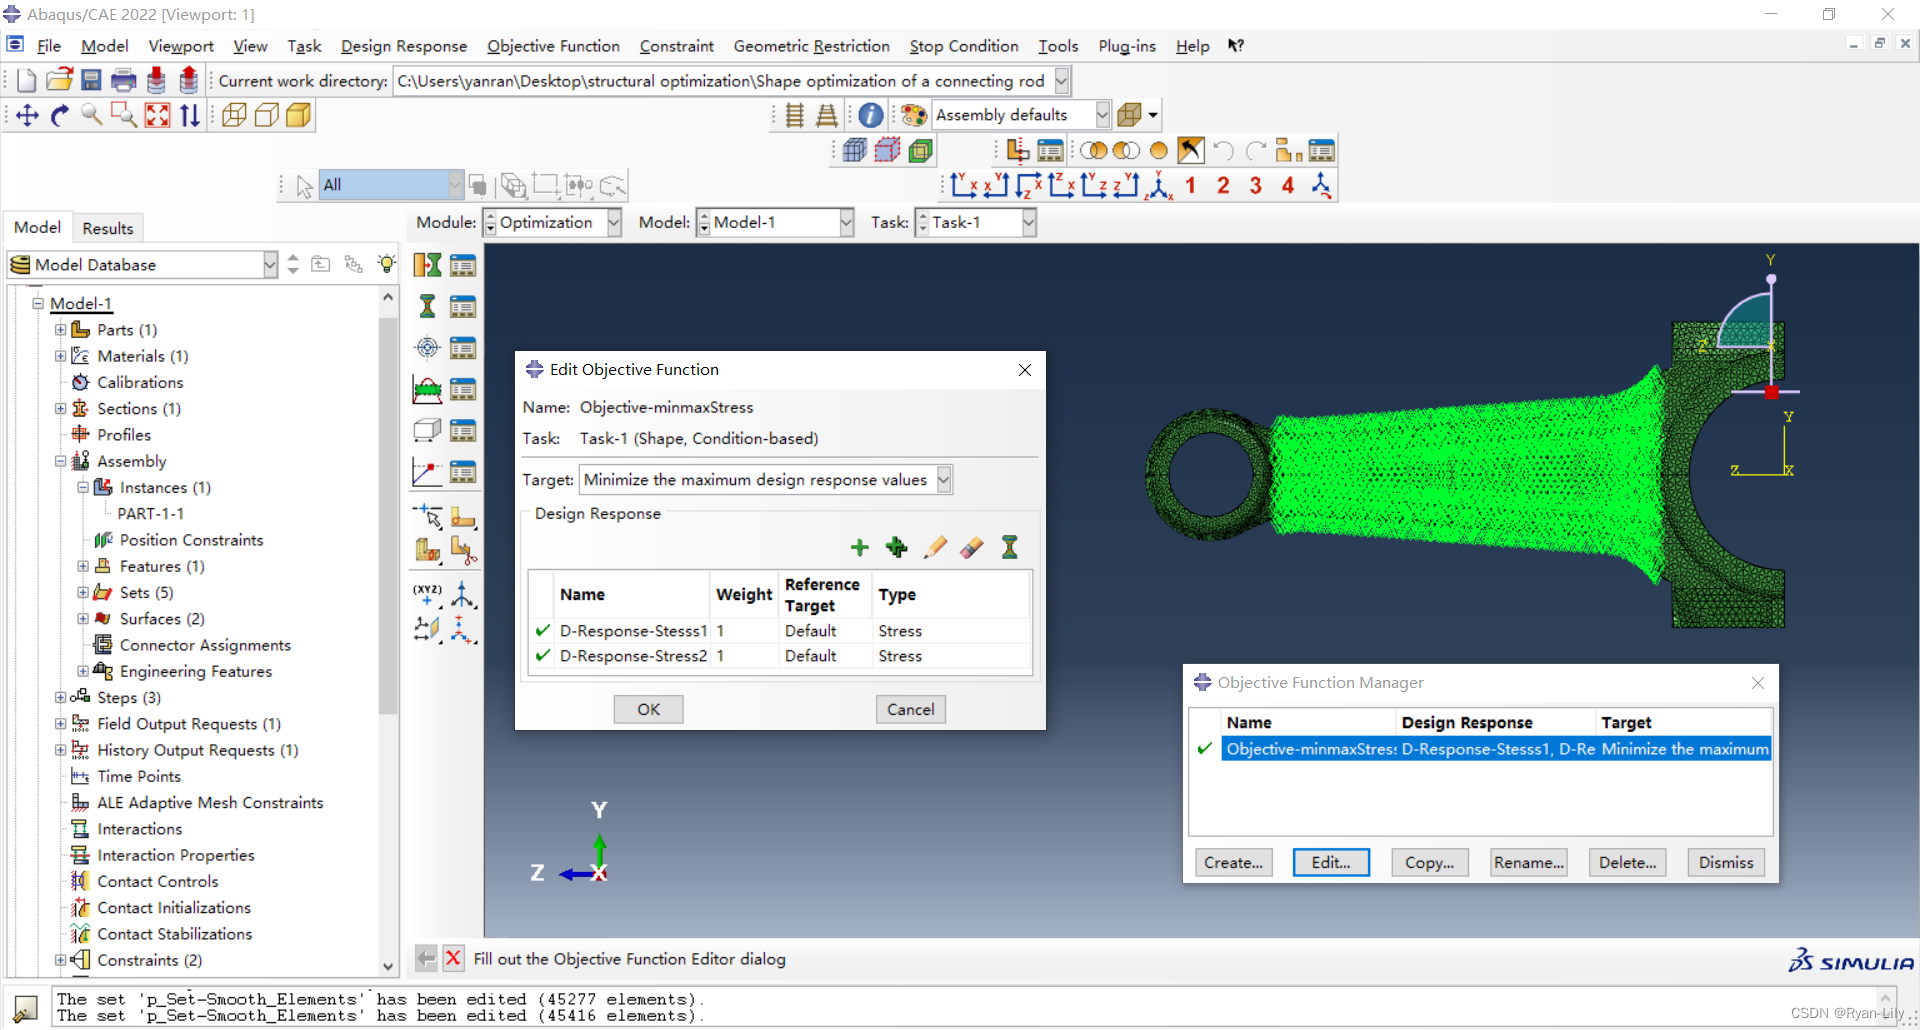Click the Open file folder icon
The width and height of the screenshot is (1920, 1030).
point(59,81)
